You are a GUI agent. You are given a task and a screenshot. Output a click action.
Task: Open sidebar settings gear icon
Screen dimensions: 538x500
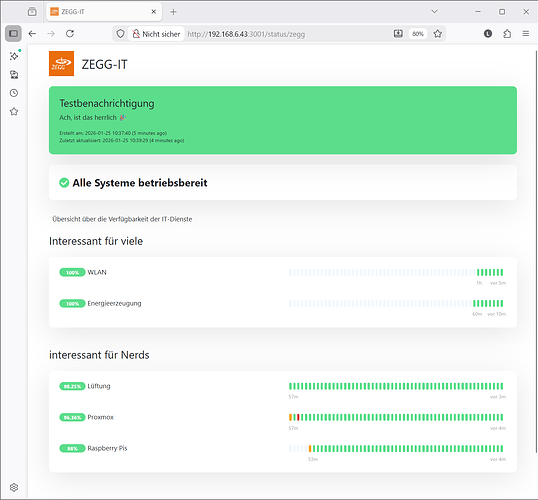14,487
